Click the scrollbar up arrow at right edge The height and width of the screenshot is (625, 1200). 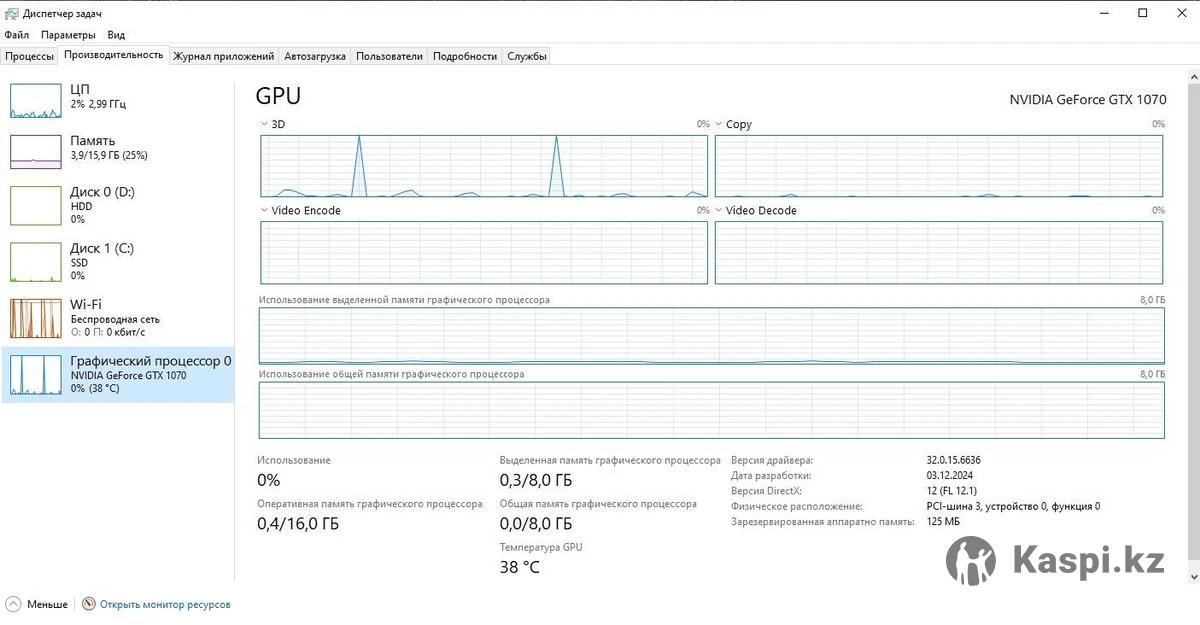tap(1192, 76)
